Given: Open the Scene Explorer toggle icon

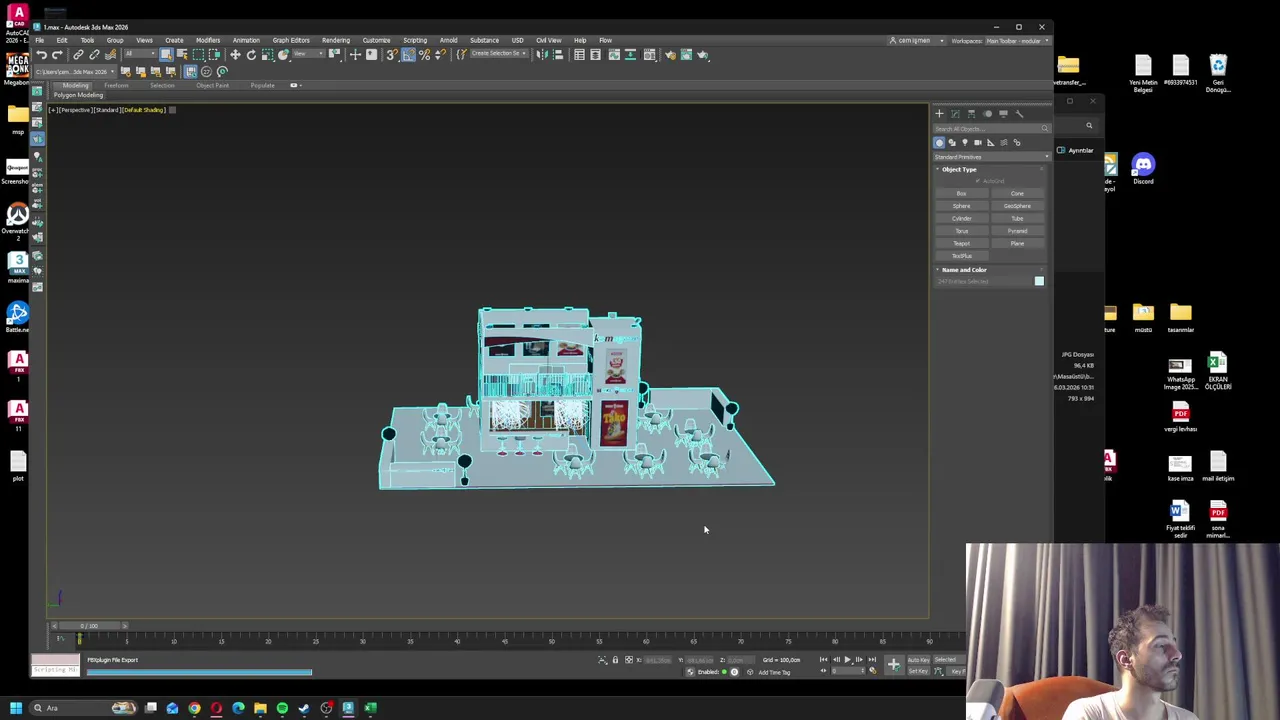Looking at the screenshot, I should click(x=579, y=54).
